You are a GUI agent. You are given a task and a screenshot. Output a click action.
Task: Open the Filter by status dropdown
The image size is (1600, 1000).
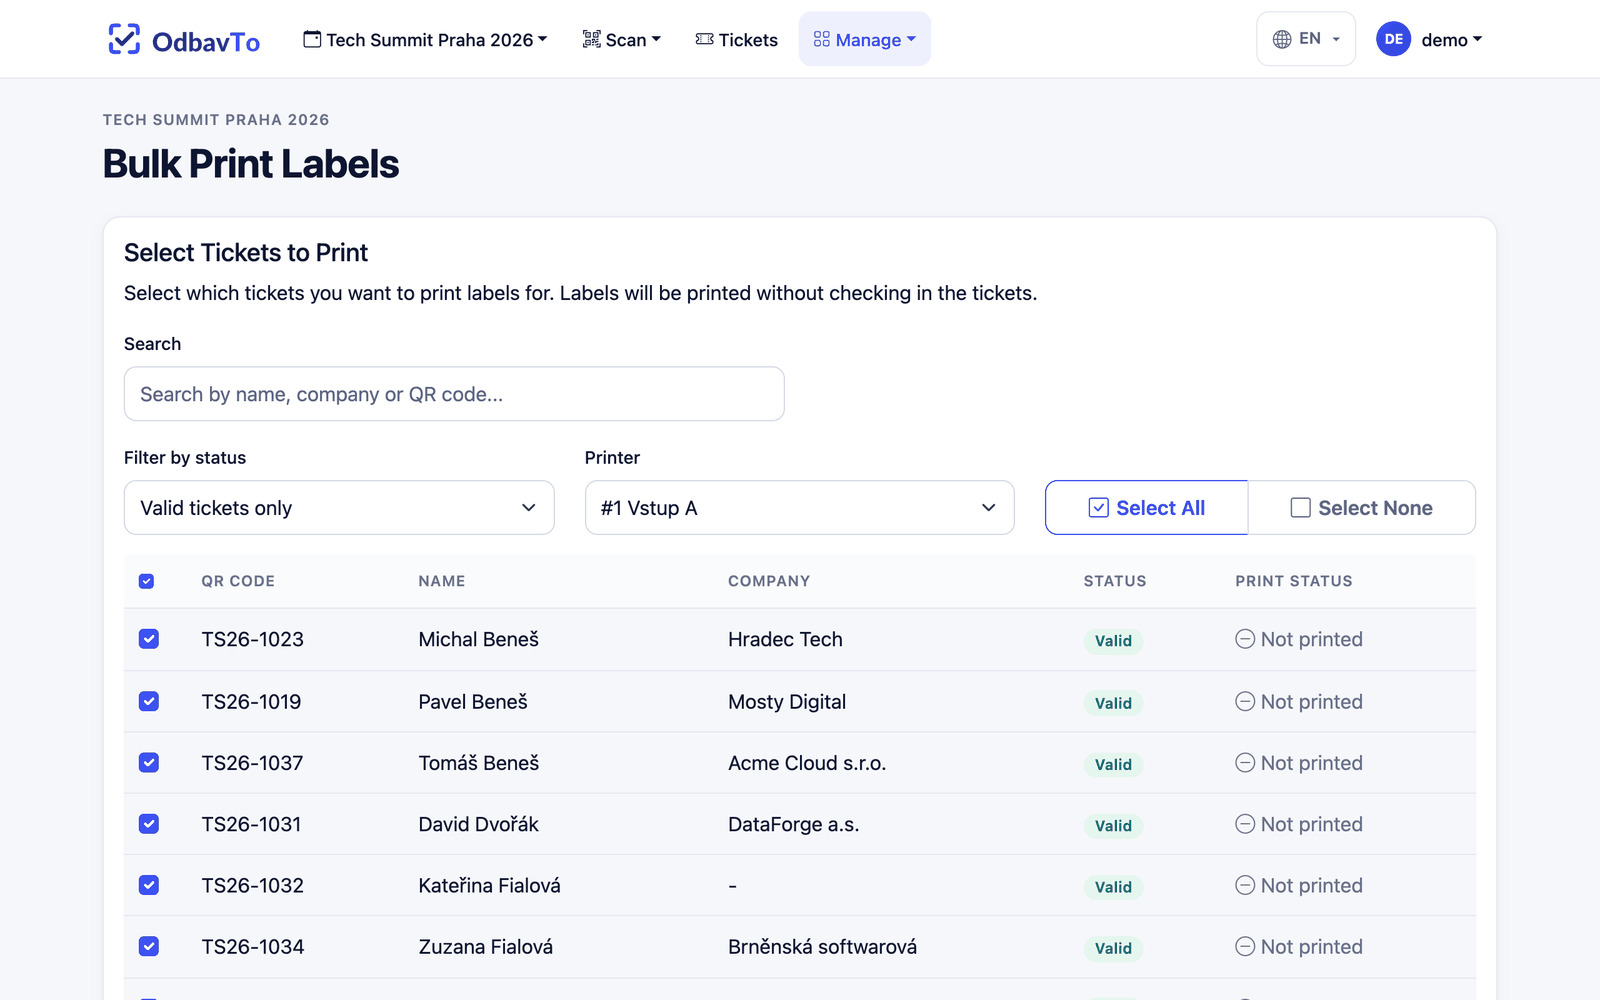339,508
